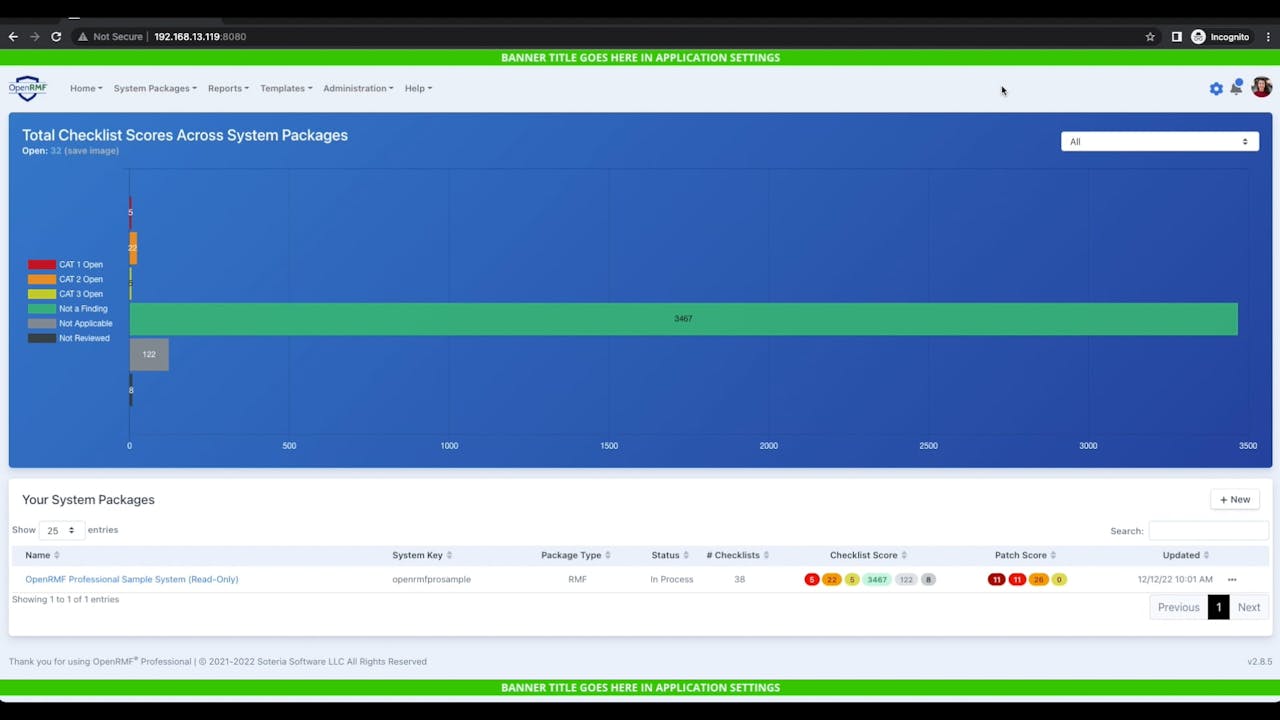Viewport: 1280px width, 720px height.
Task: Create a new system package with New button
Action: click(1234, 499)
